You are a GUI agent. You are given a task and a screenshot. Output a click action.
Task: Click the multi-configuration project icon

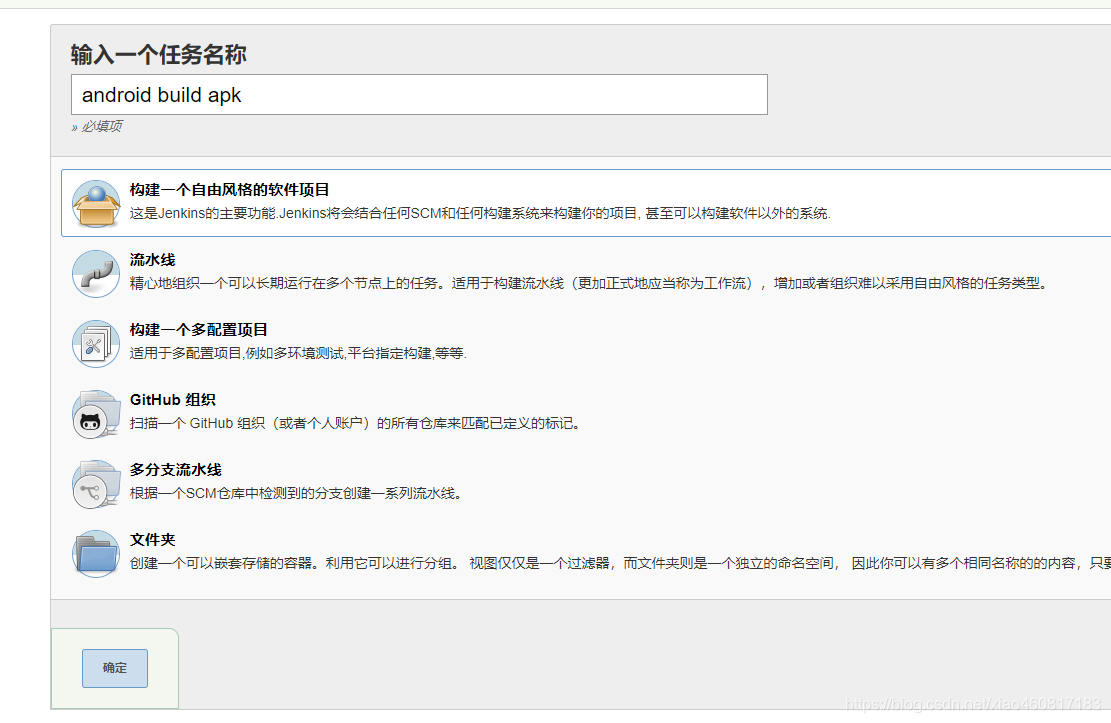[96, 344]
